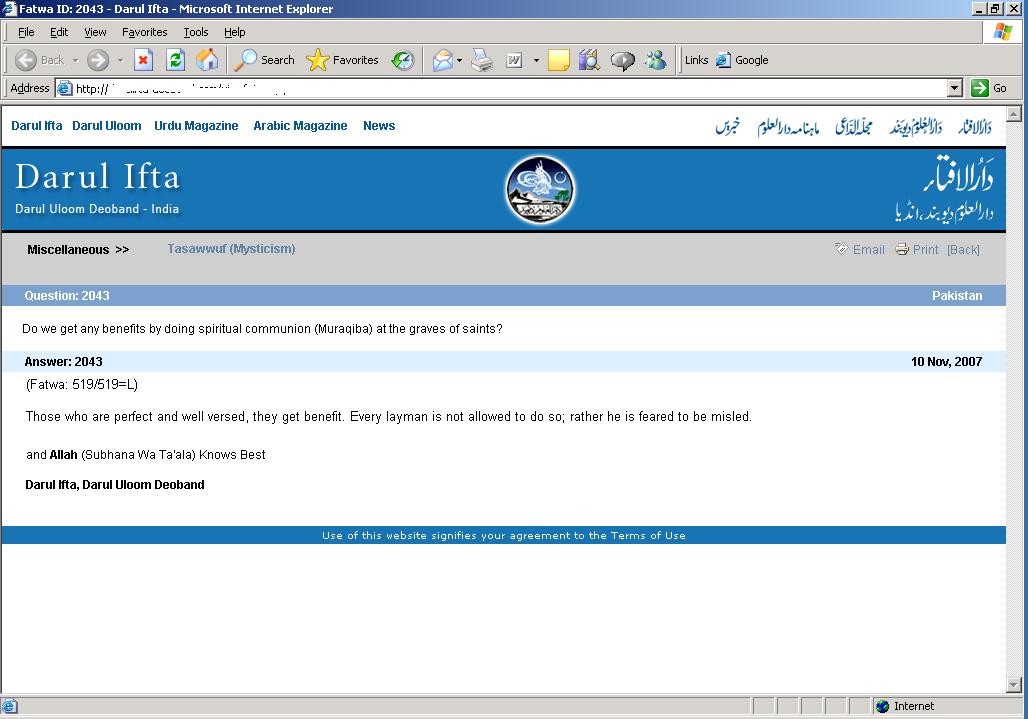Click inside the address URL field
Screen dimensions: 1028x719
coord(510,88)
